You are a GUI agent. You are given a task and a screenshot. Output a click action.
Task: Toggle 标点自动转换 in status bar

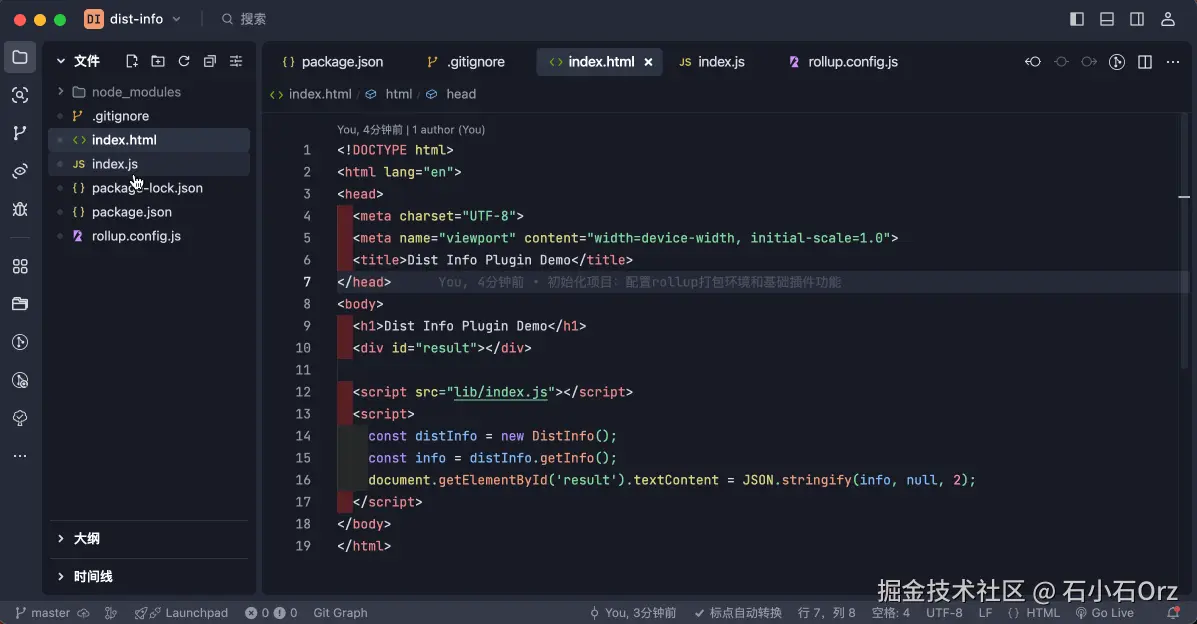(737, 613)
